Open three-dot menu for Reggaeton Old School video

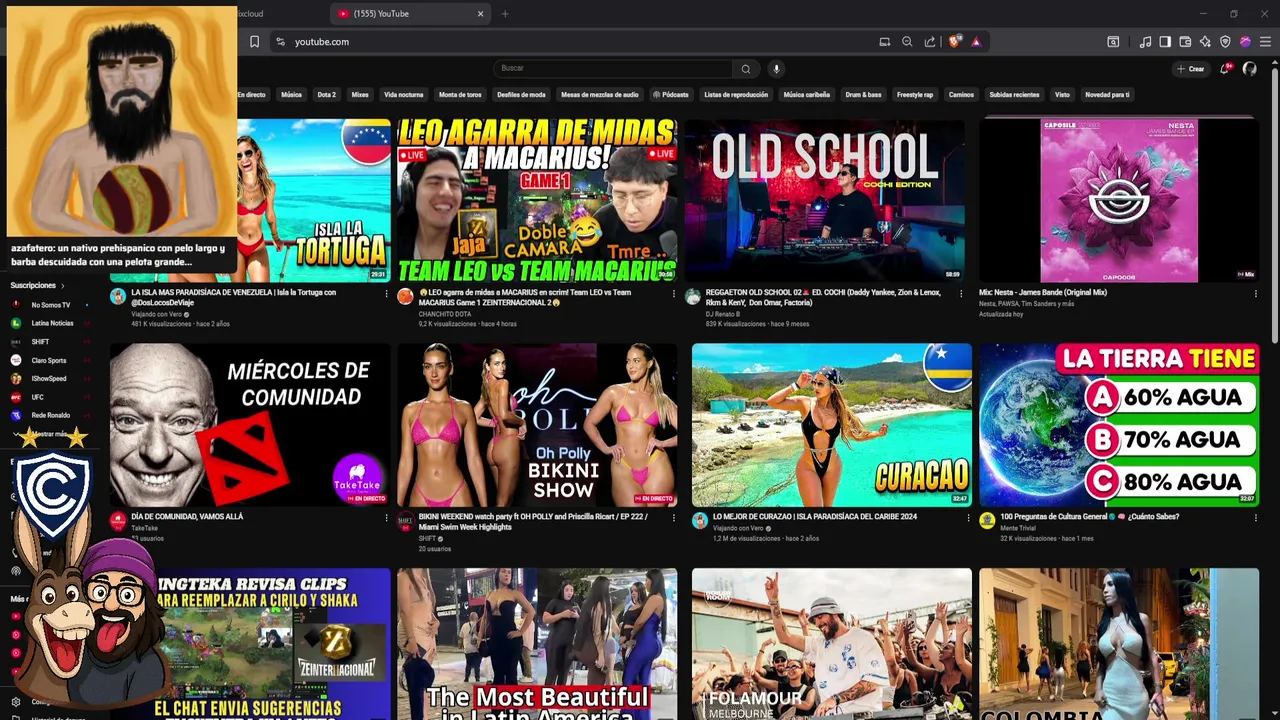pos(961,294)
